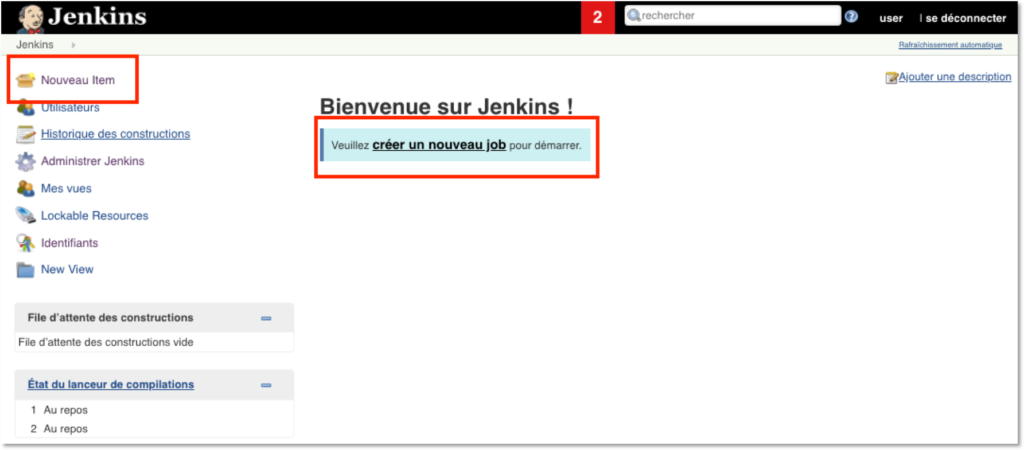This screenshot has width=1024, height=450.
Task: Click the Nouveau Item package icon
Action: pyautogui.click(x=25, y=80)
